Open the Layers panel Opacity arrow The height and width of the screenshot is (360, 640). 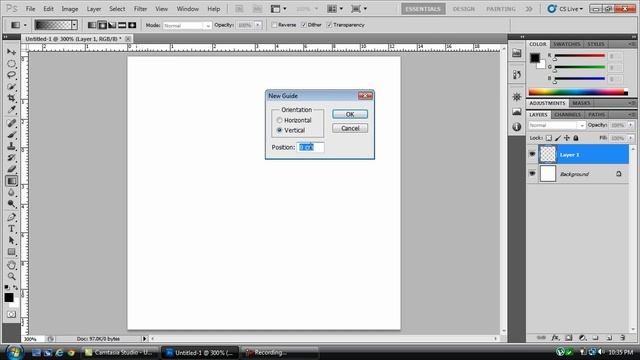(631, 125)
